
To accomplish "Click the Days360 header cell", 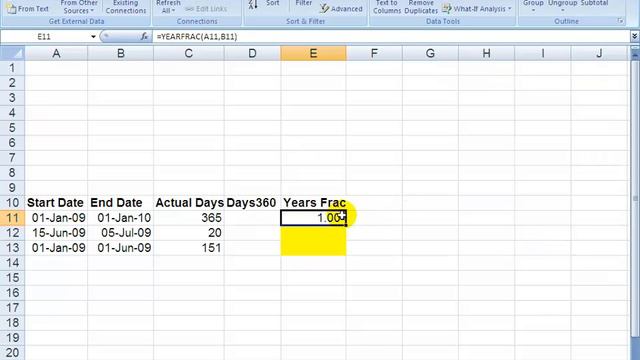I will tap(252, 203).
